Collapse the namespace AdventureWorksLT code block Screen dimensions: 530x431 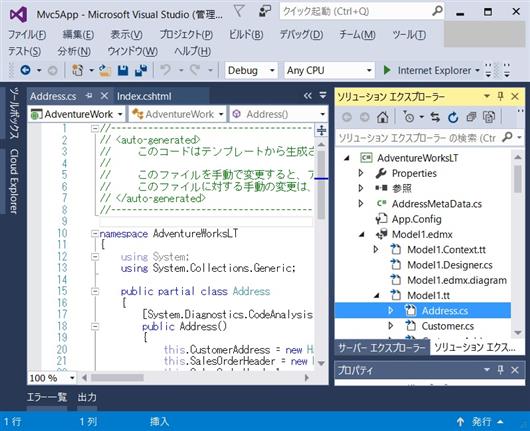95,234
